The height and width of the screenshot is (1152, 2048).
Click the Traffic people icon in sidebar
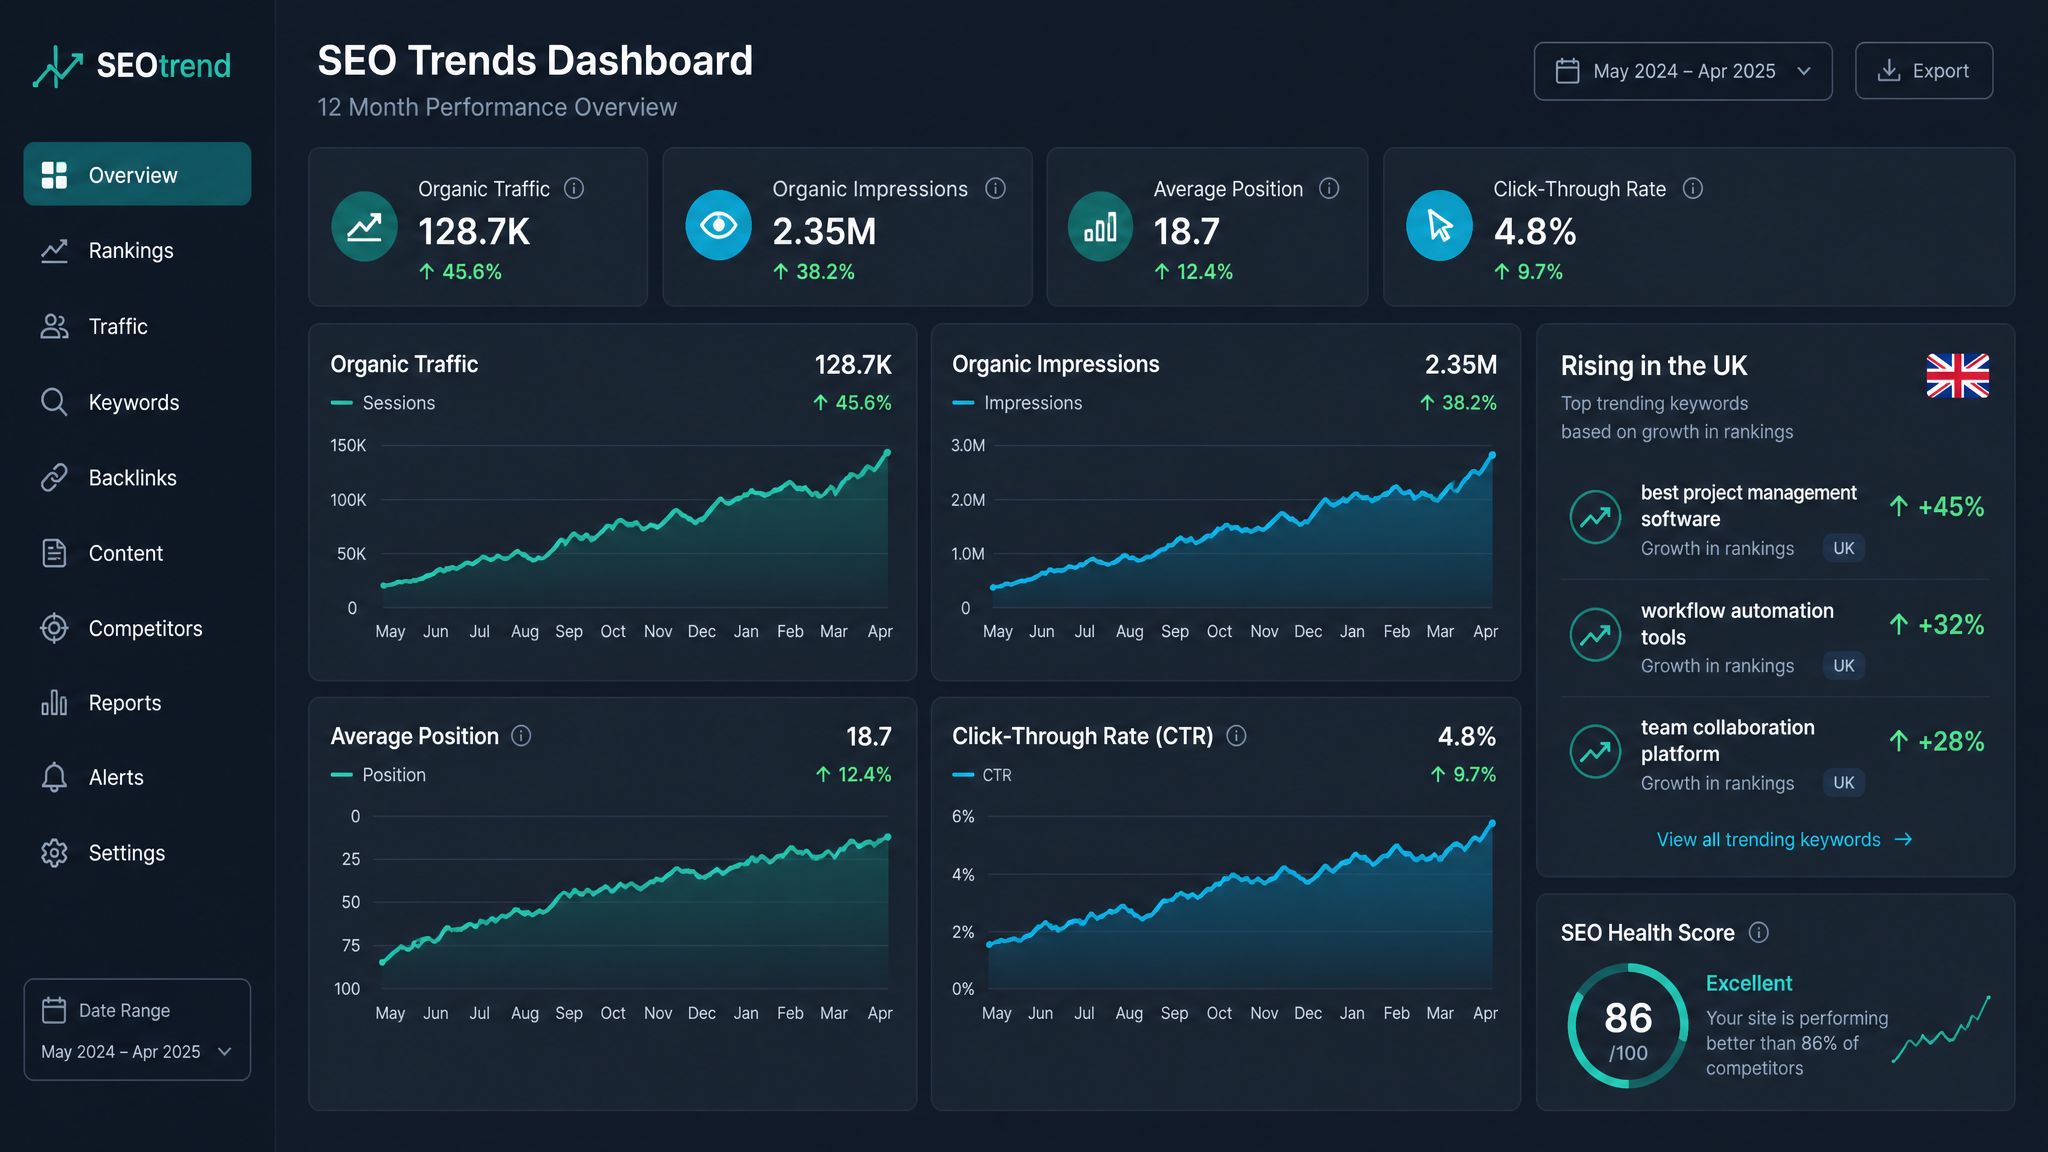click(54, 326)
